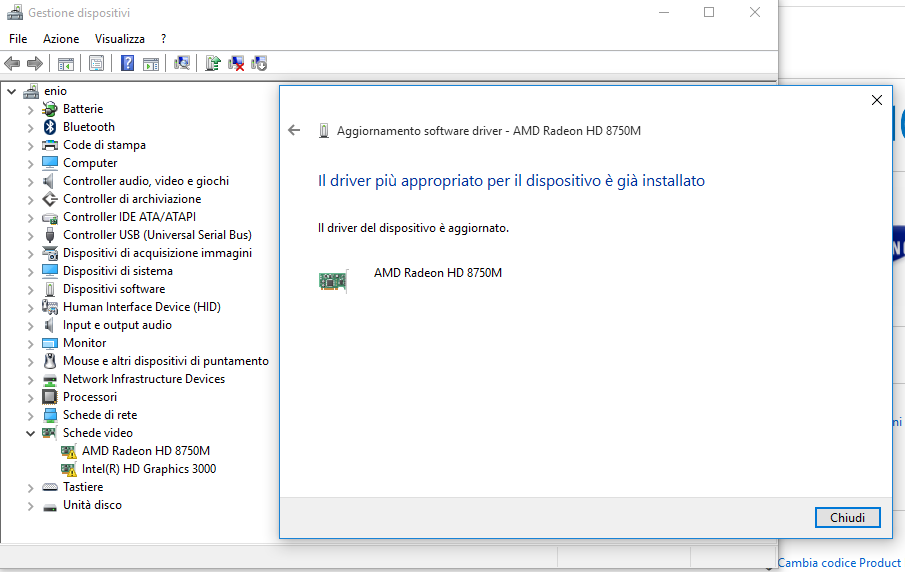This screenshot has height=572, width=905.
Task: Collapse the Schede video category
Action: click(x=31, y=433)
